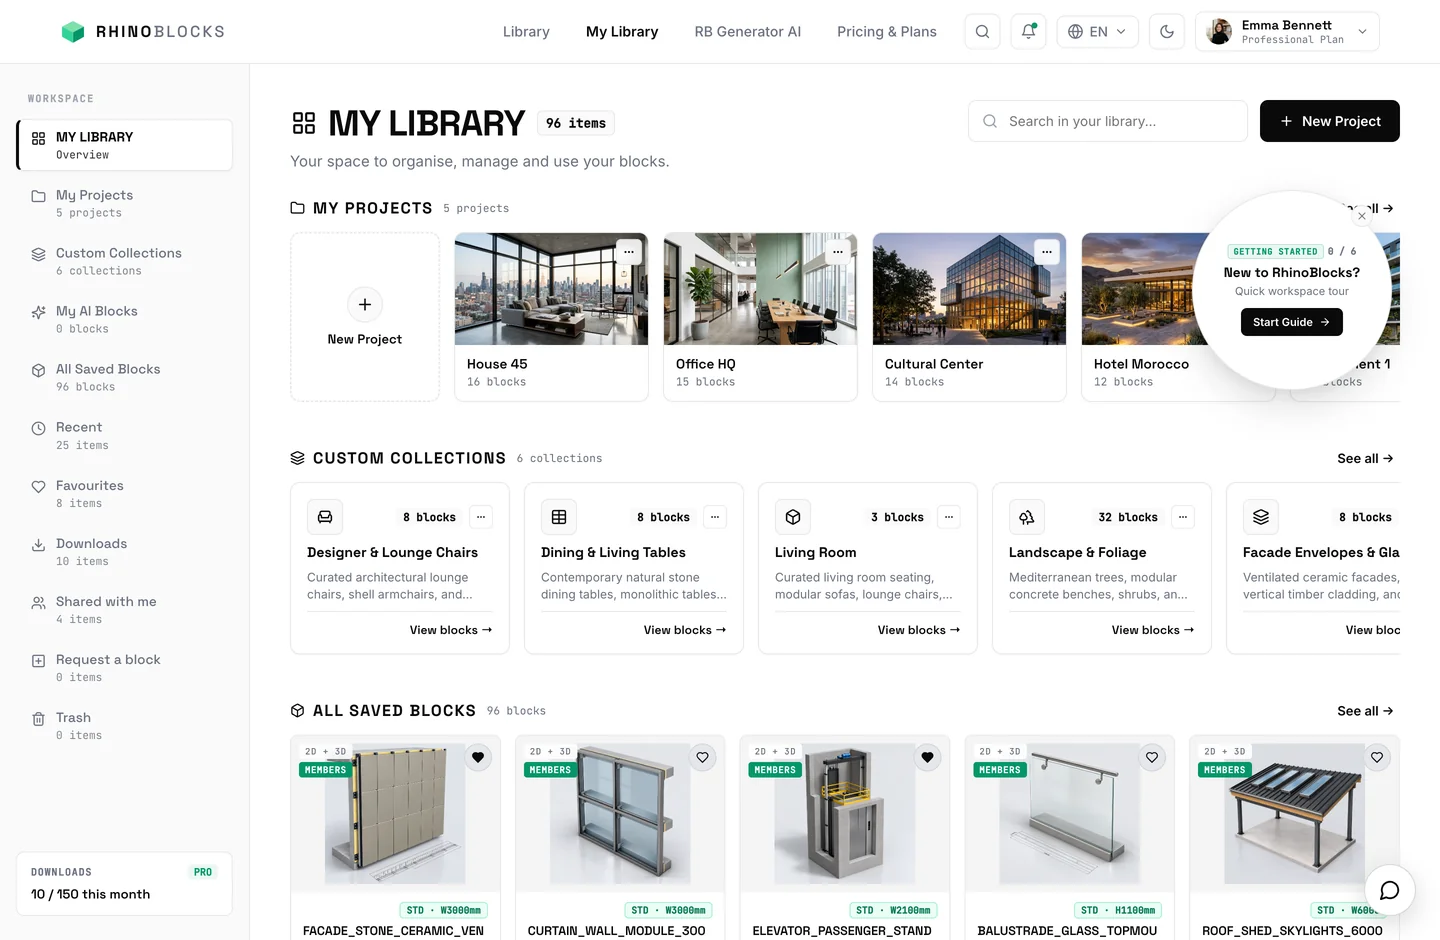The height and width of the screenshot is (940, 1440).
Task: Open options menu on Cultural Center card
Action: (x=1046, y=252)
